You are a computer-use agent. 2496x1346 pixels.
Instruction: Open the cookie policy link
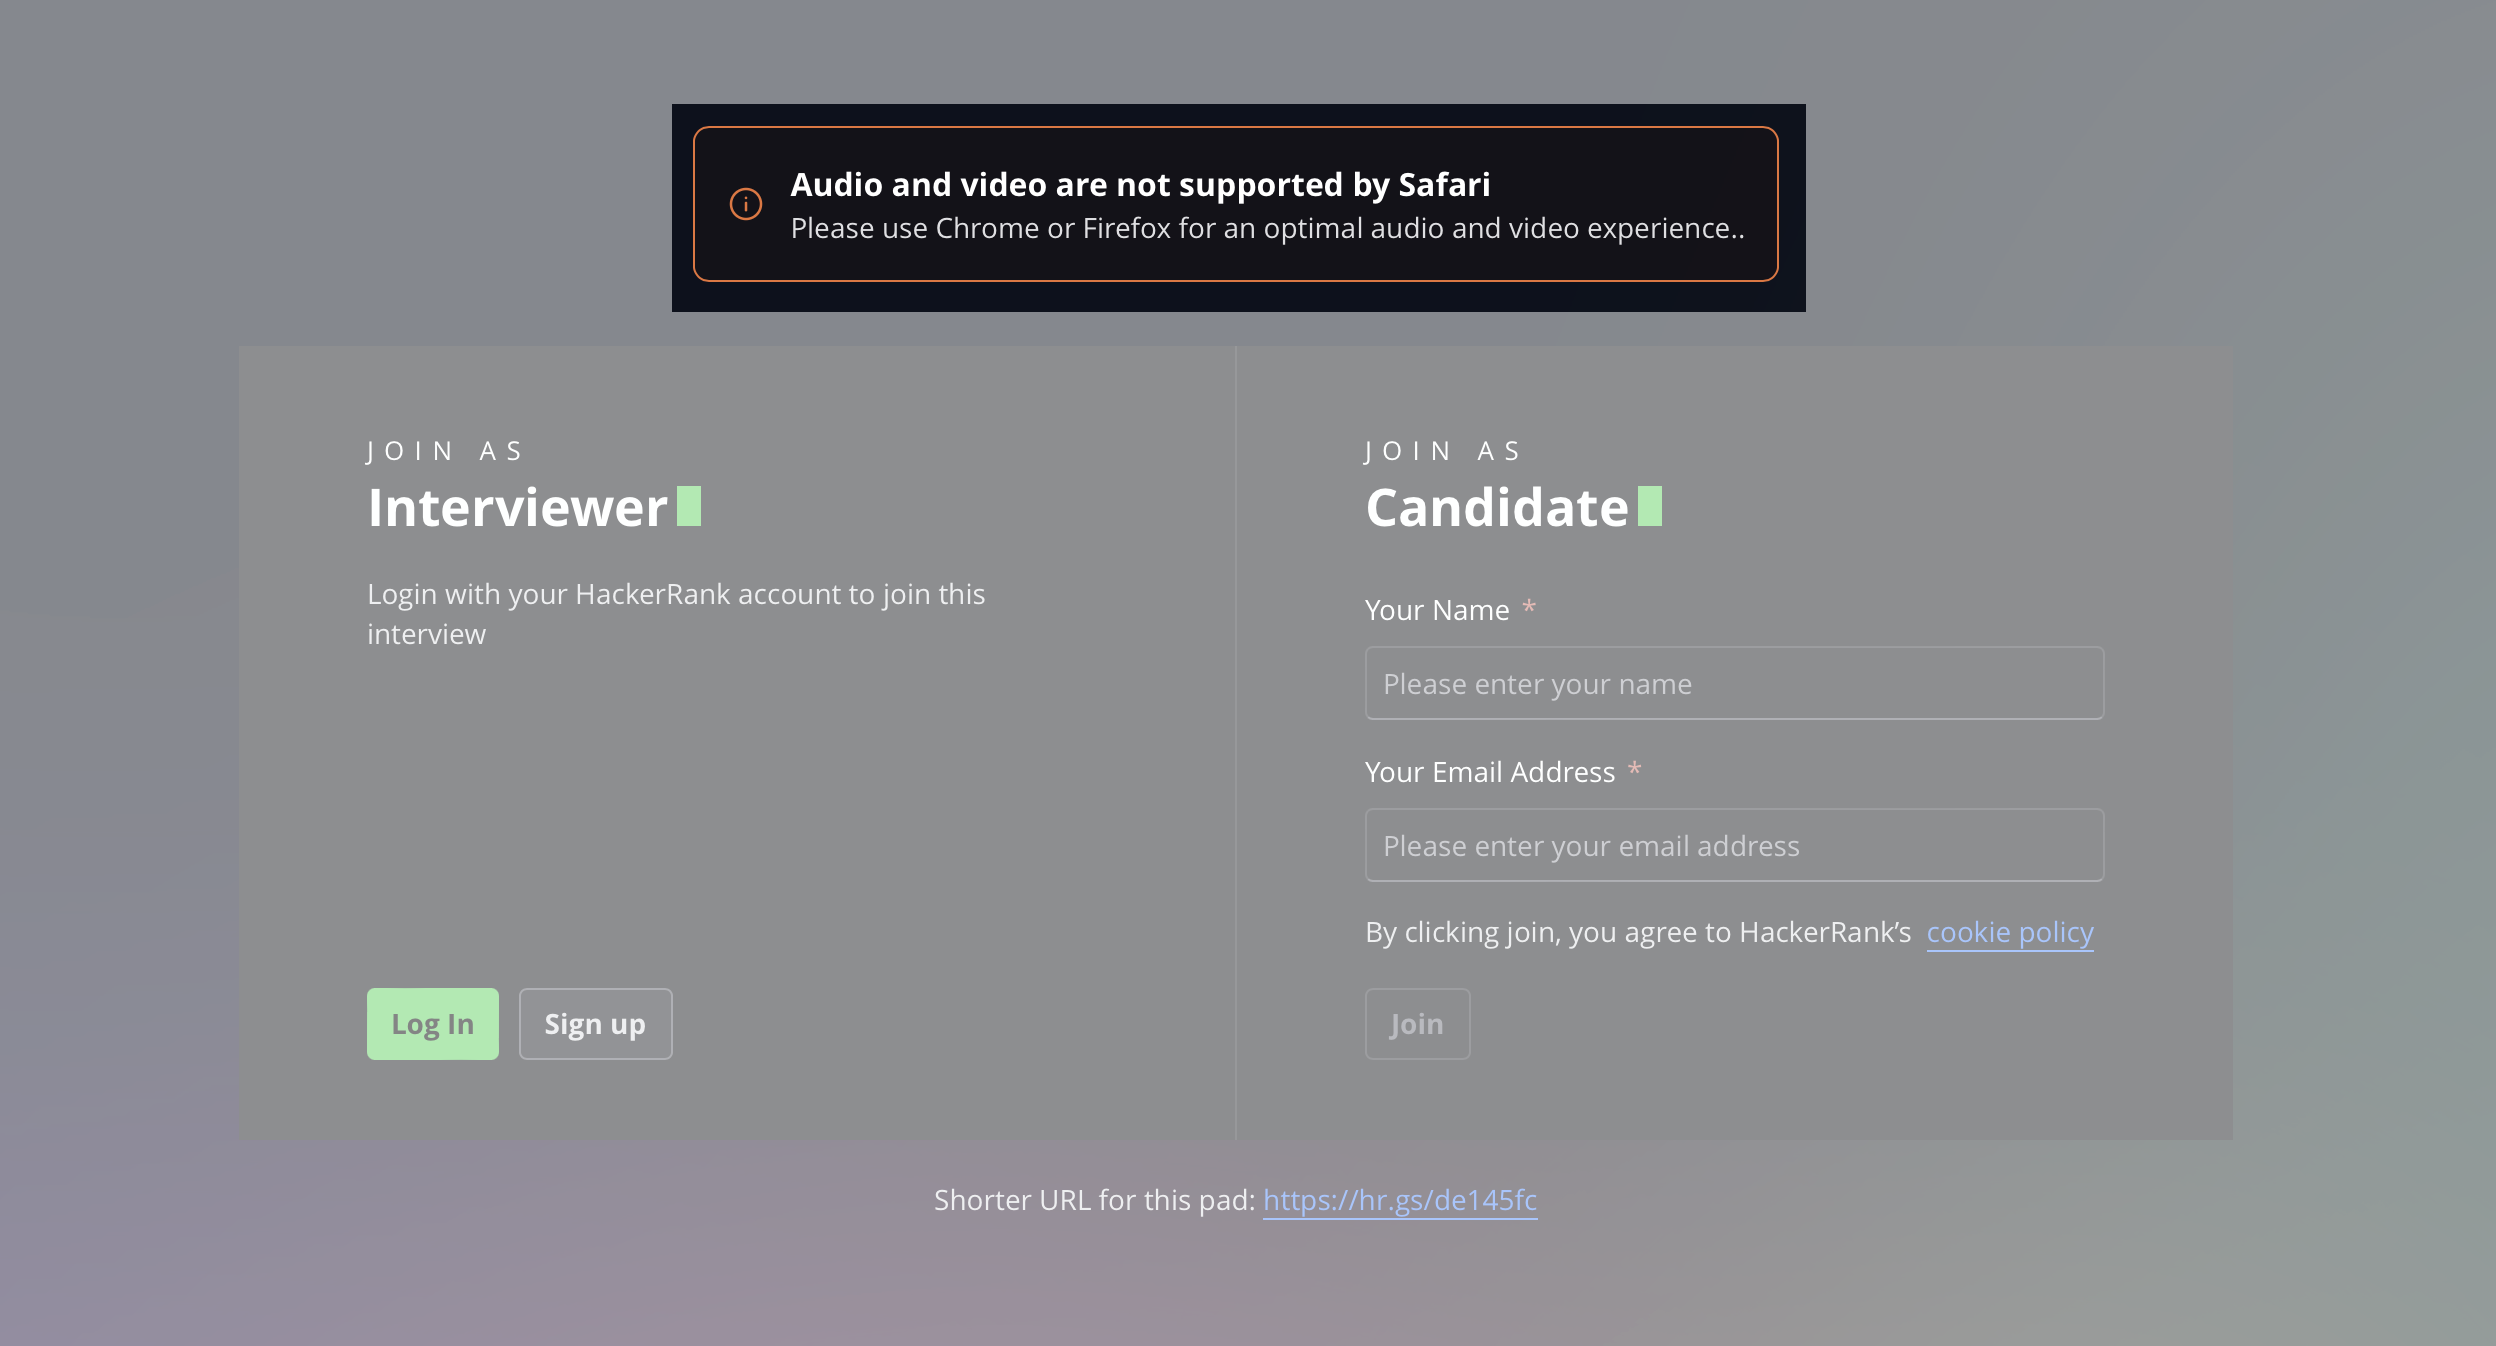2010,932
